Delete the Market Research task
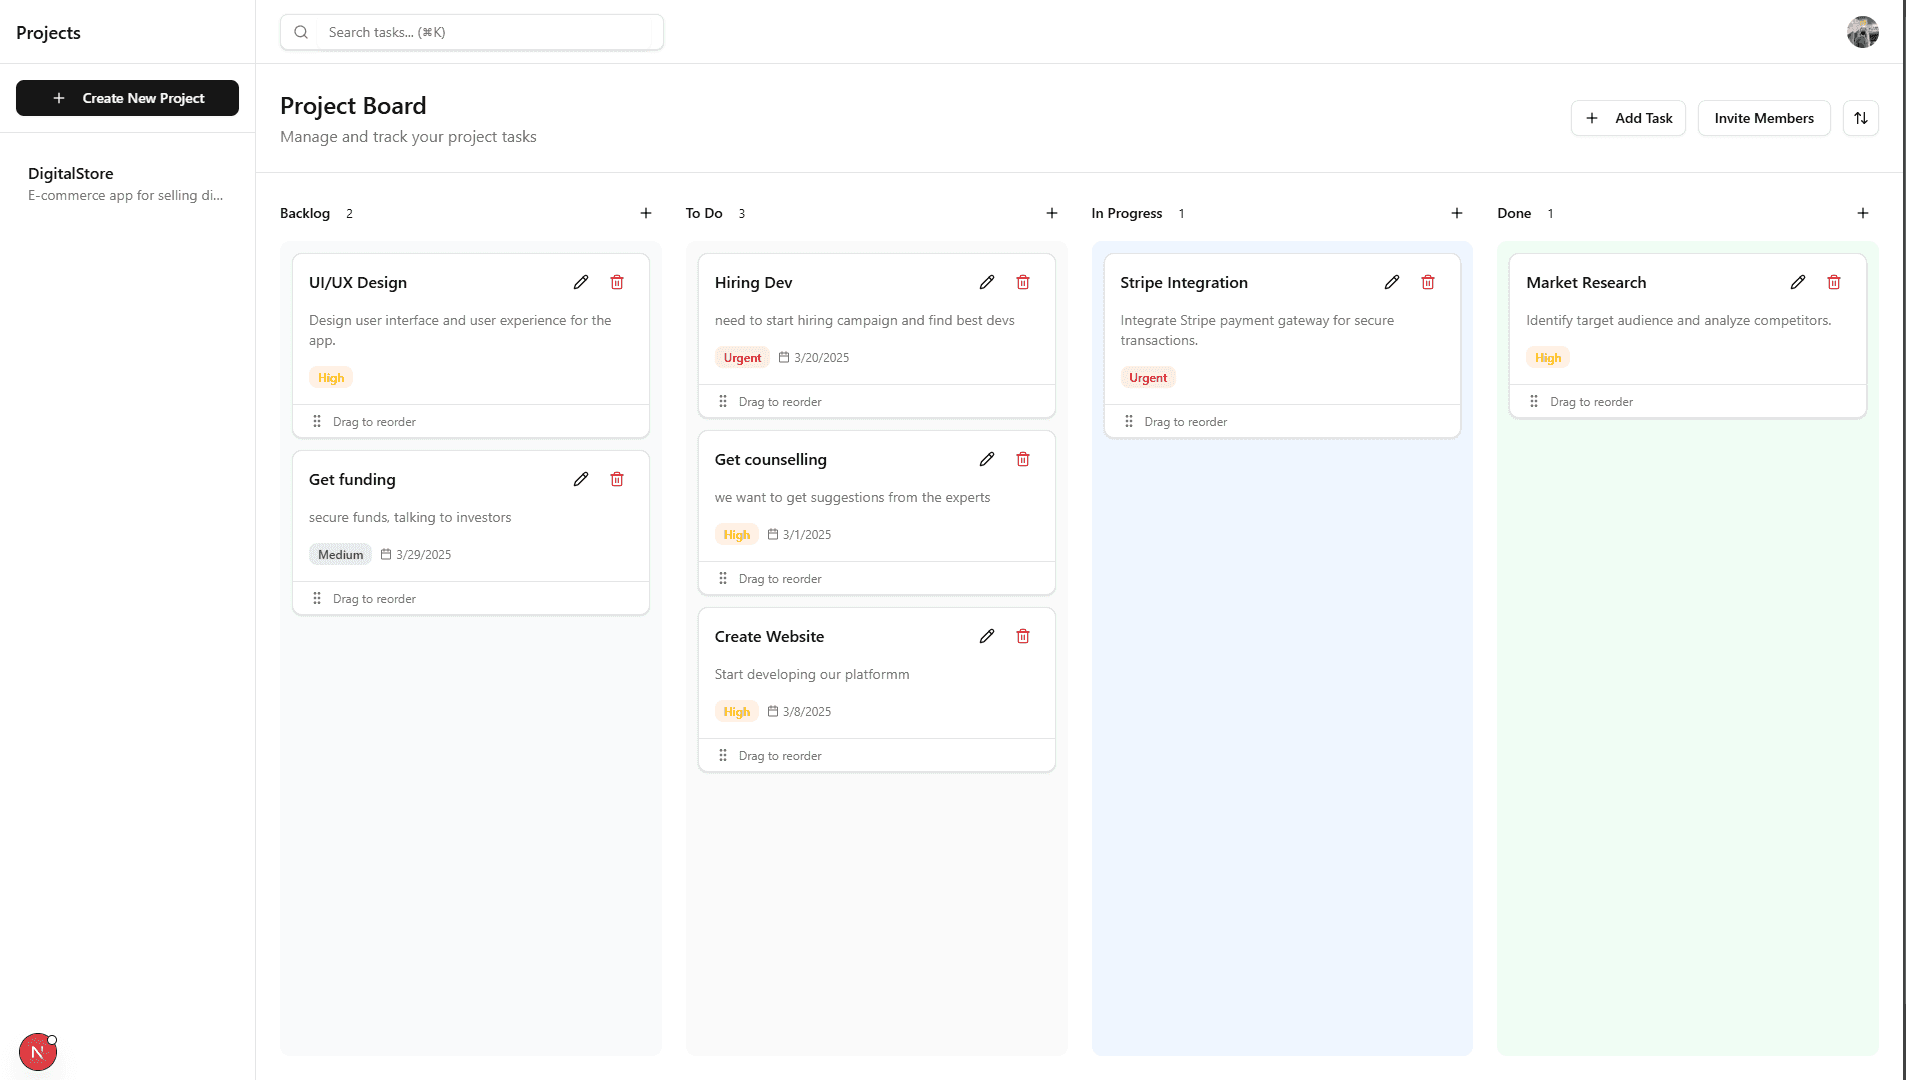1906x1080 pixels. tap(1834, 282)
